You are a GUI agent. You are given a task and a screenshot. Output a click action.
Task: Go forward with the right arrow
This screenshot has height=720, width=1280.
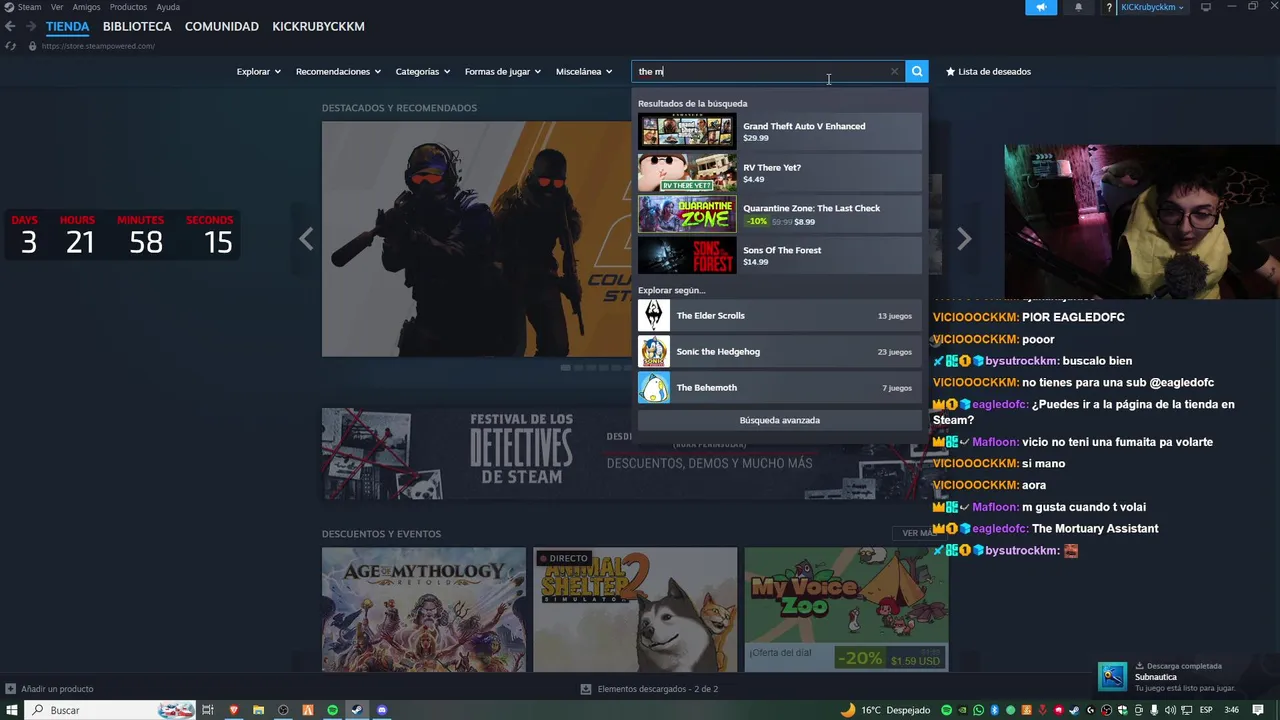(x=31, y=26)
